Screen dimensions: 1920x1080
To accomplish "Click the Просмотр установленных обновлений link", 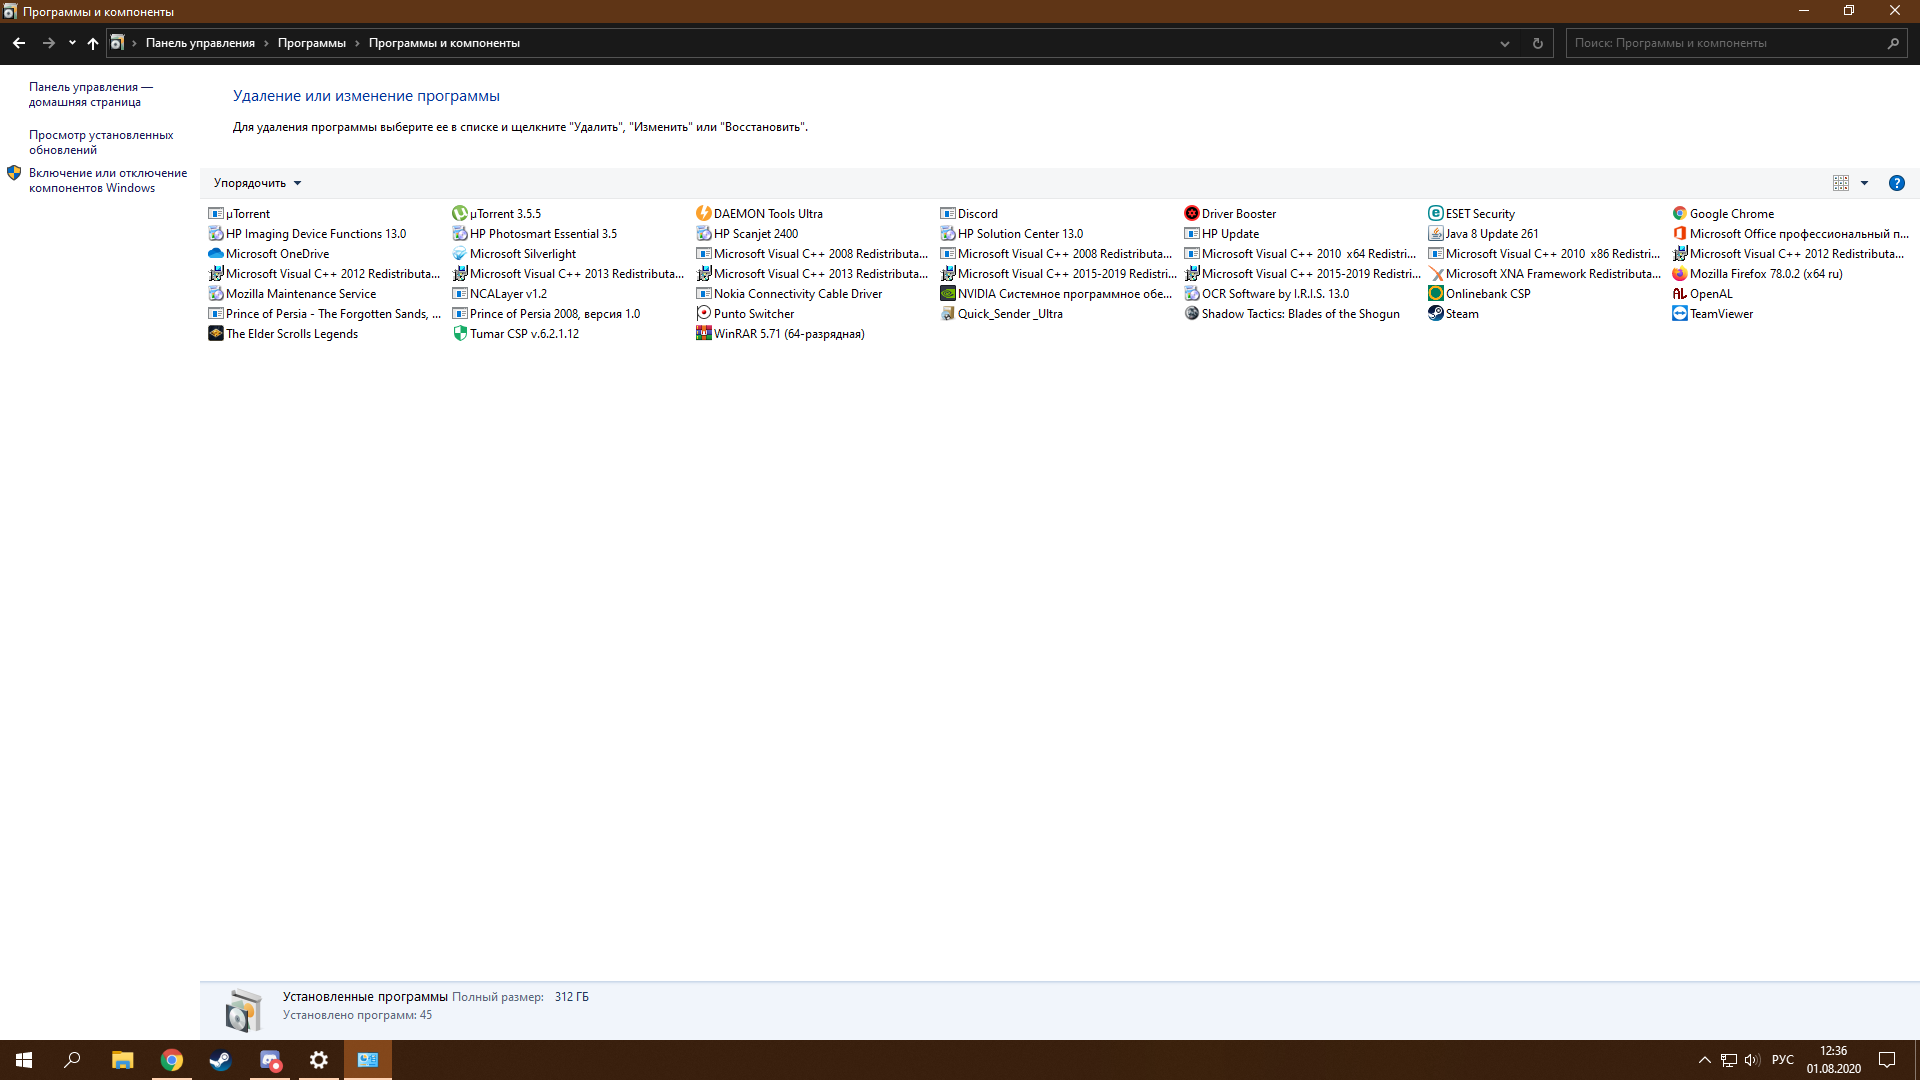I will 100,141.
